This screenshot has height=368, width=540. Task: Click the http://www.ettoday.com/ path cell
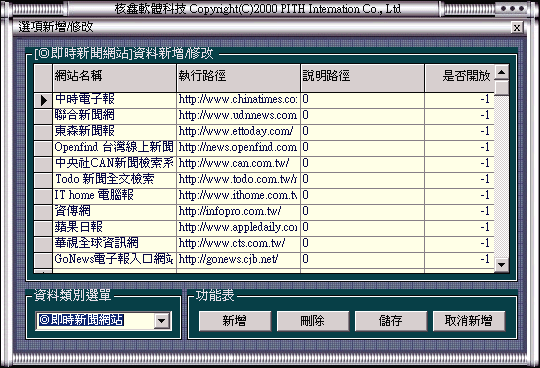pyautogui.click(x=238, y=132)
